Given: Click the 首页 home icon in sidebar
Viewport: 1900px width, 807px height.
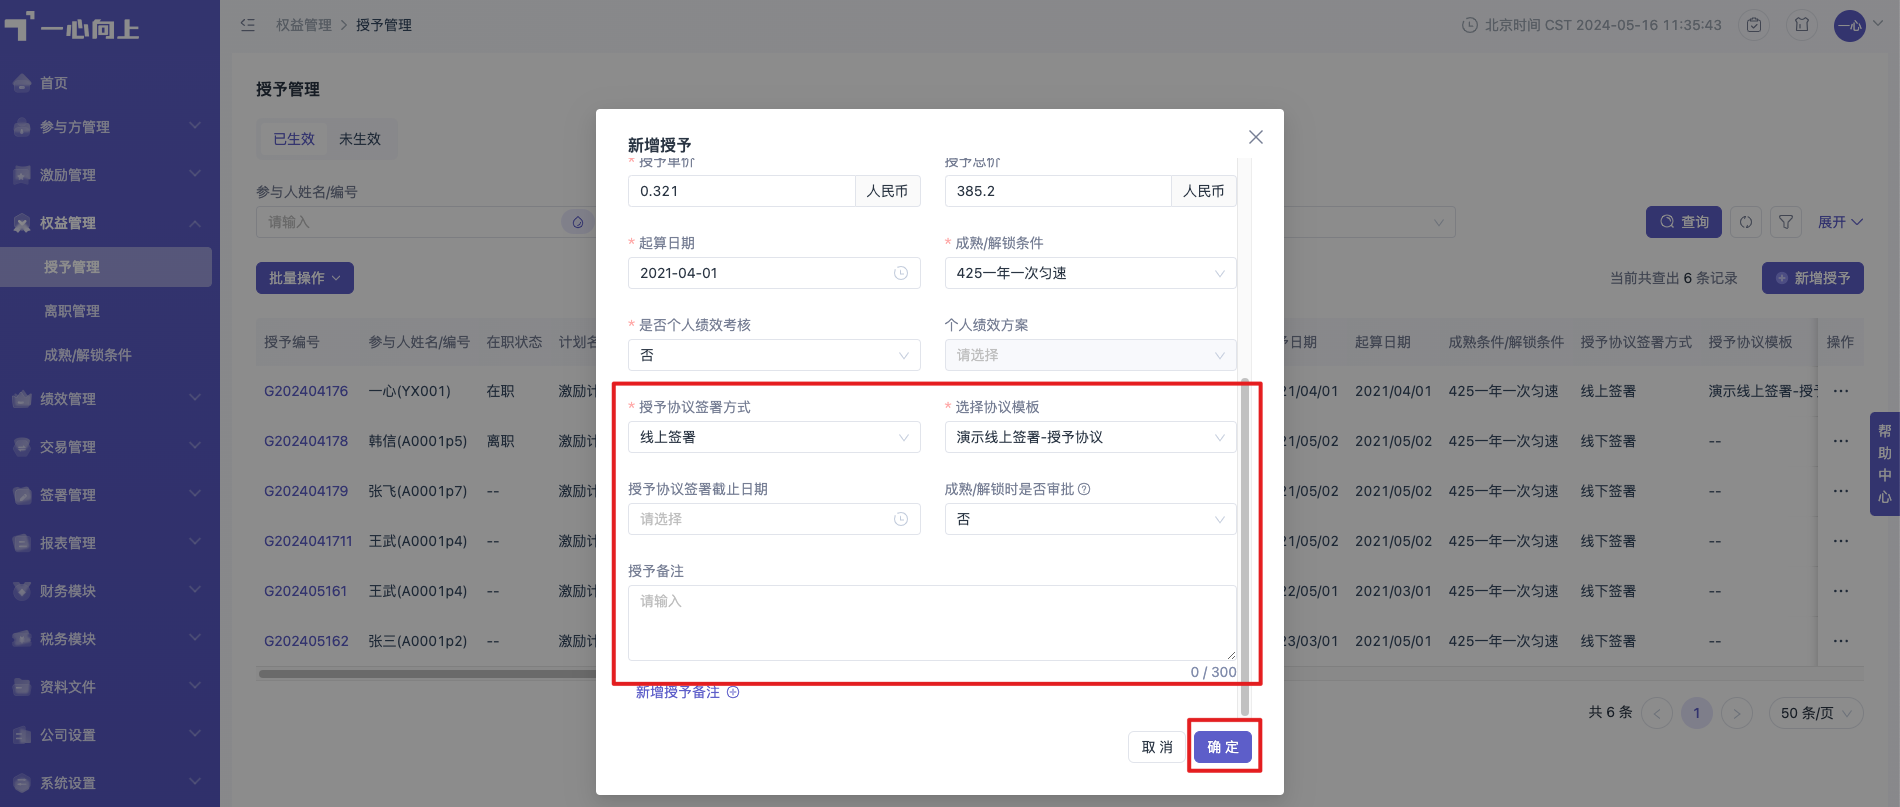Looking at the screenshot, I should coord(22,83).
